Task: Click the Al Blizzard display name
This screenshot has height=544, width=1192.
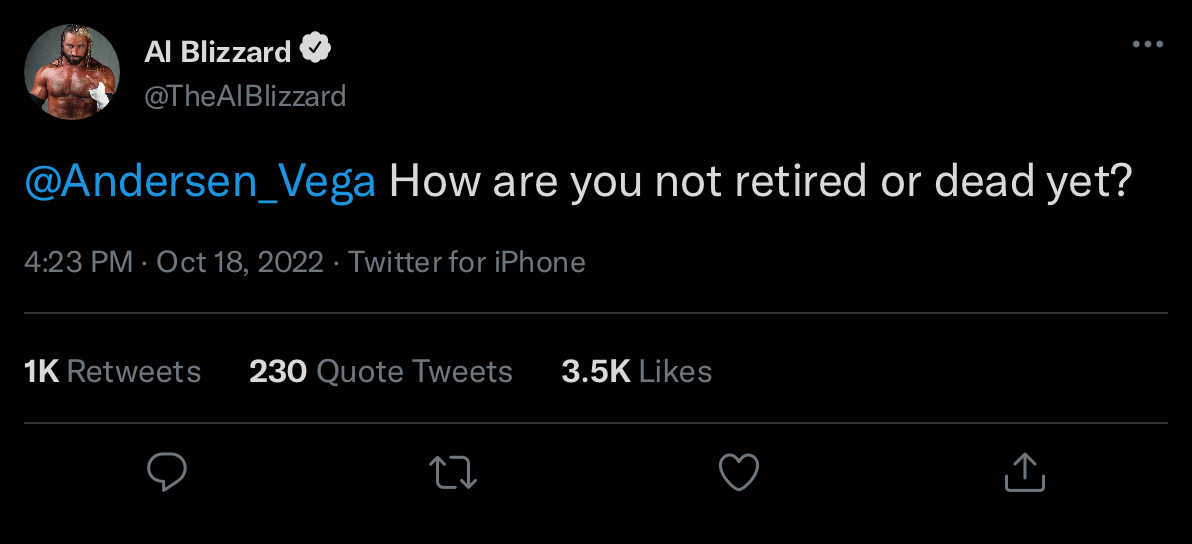Action: (217, 51)
